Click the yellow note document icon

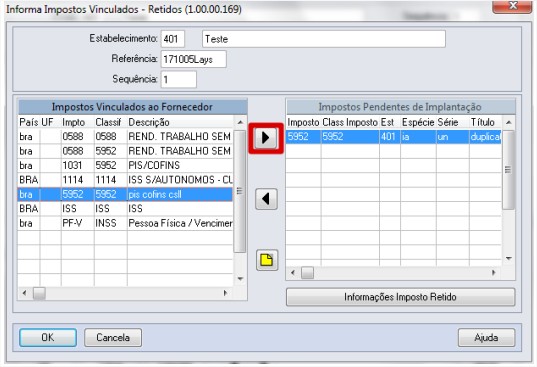click(267, 260)
